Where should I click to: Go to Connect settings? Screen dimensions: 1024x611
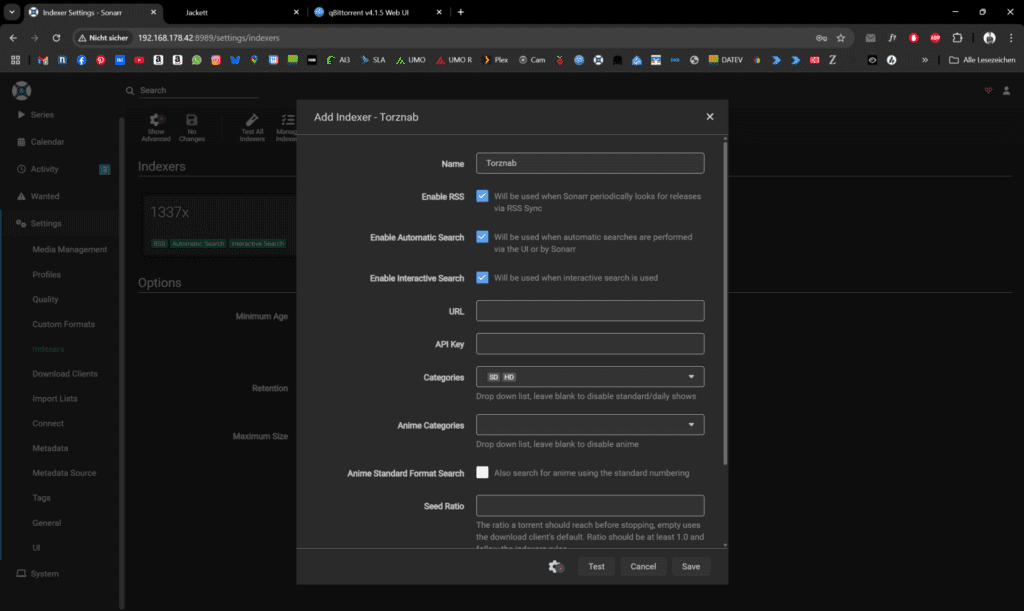coord(48,424)
